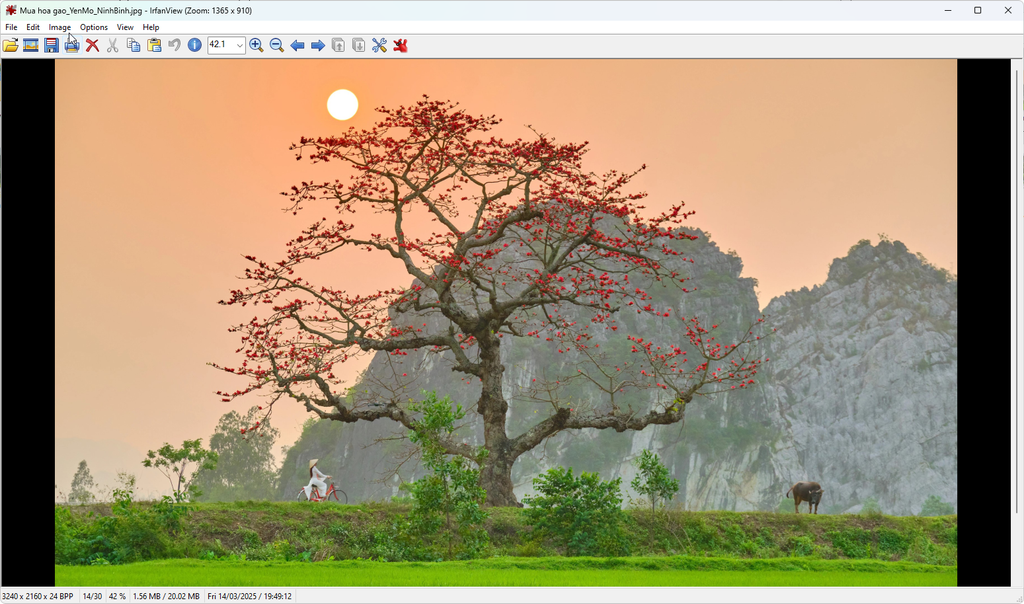This screenshot has height=604, width=1024.
Task: Click the Undo arrow icon
Action: 174,45
